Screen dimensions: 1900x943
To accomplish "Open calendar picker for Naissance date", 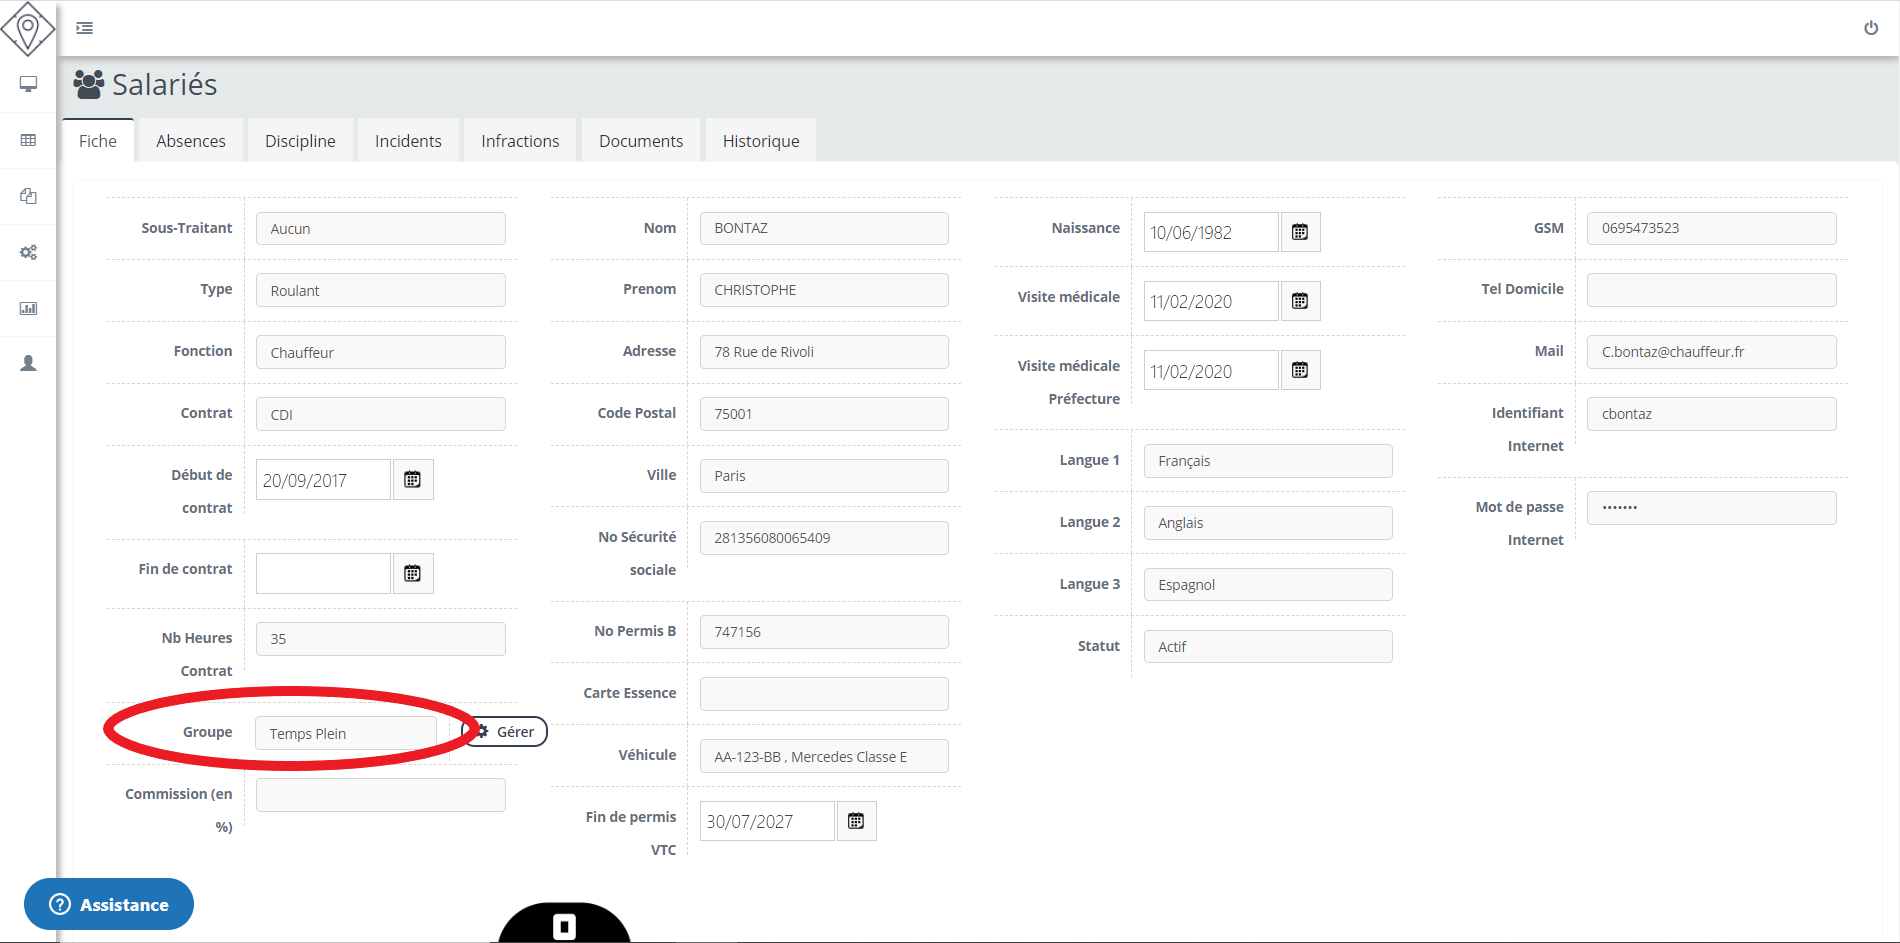I will click(x=1300, y=232).
